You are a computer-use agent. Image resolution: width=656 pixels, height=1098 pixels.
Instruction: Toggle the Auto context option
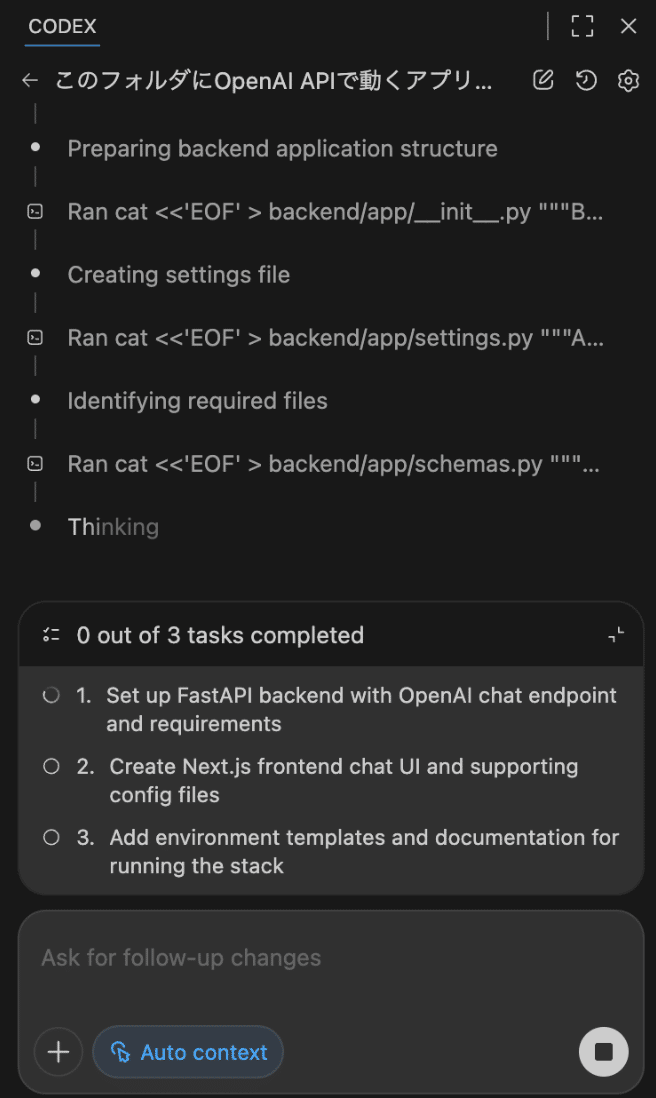click(187, 1052)
